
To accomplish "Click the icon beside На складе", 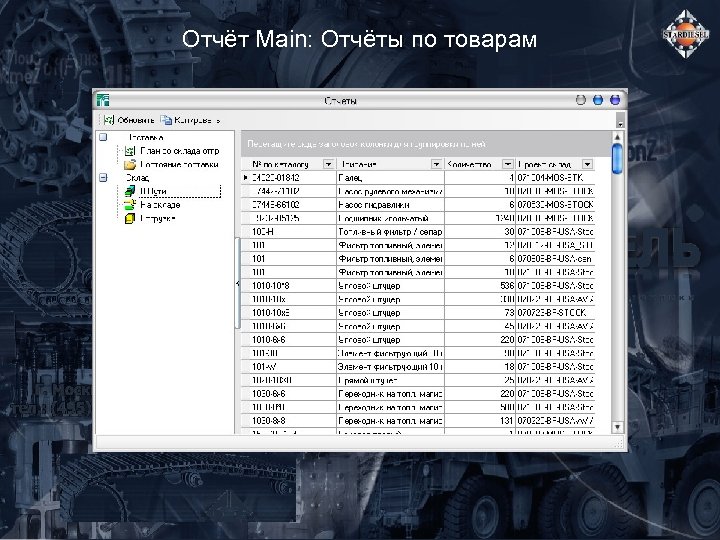I will (x=130, y=204).
